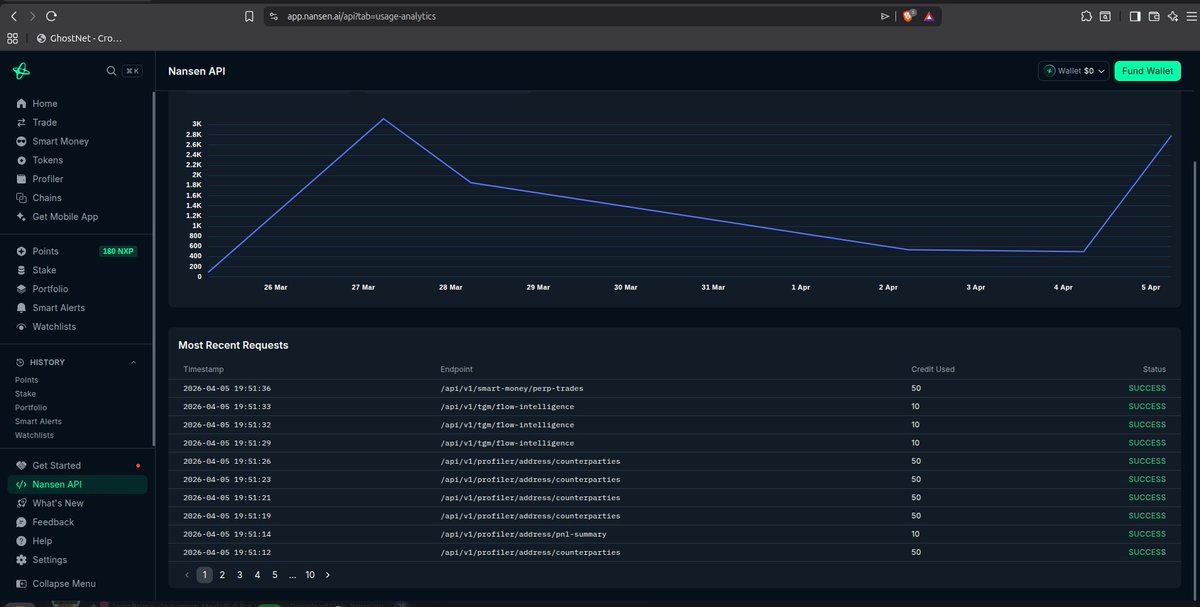The width and height of the screenshot is (1200, 607).
Task: Open the Tokens page
Action: coord(47,160)
